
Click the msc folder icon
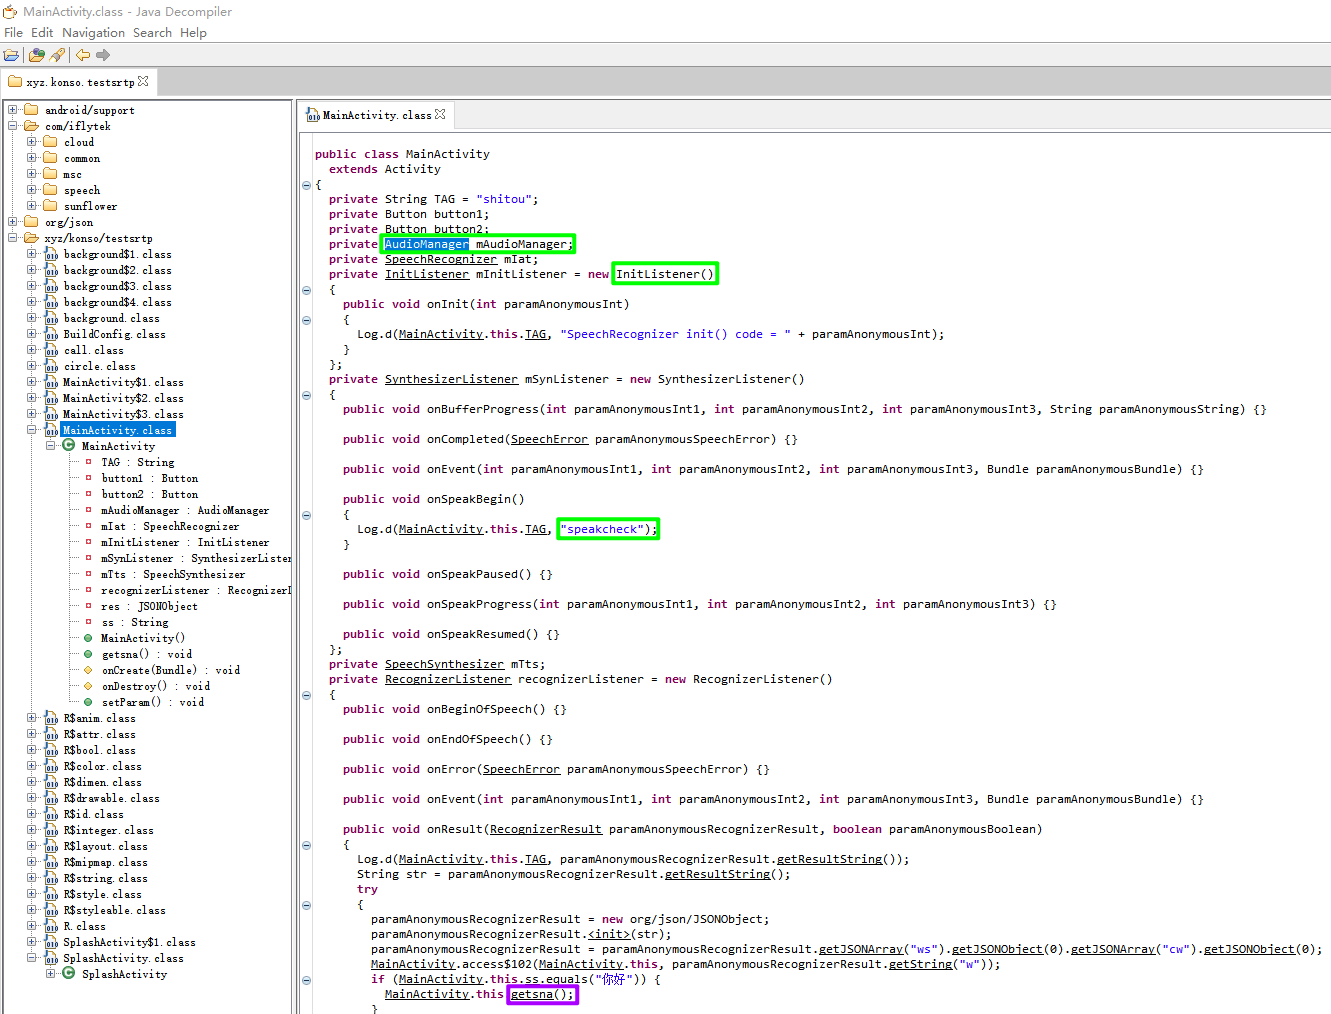coord(50,174)
